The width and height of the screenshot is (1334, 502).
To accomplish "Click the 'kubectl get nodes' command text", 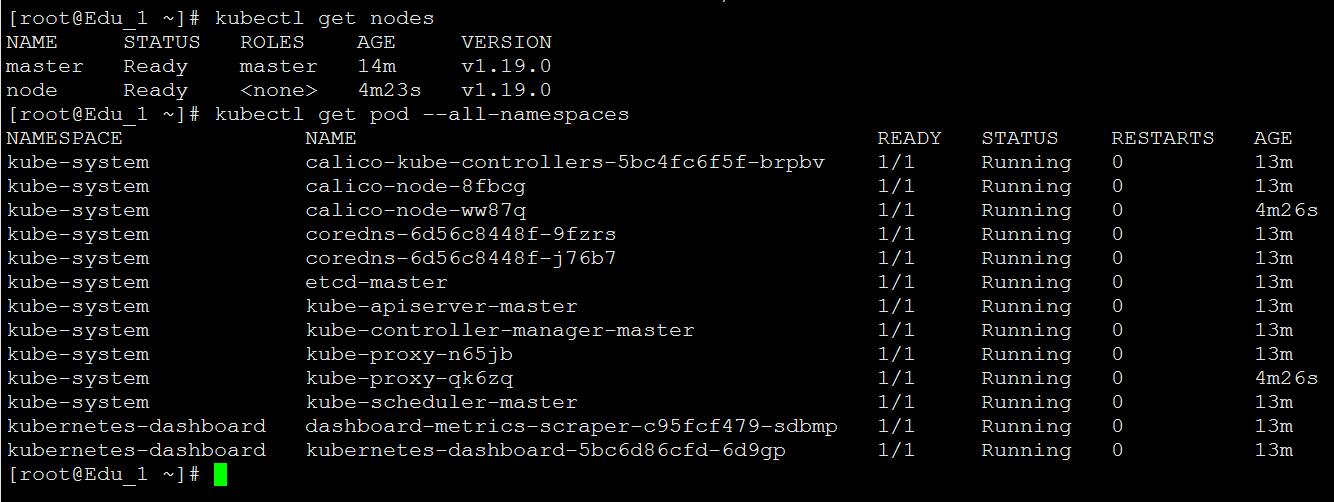I will pos(324,18).
